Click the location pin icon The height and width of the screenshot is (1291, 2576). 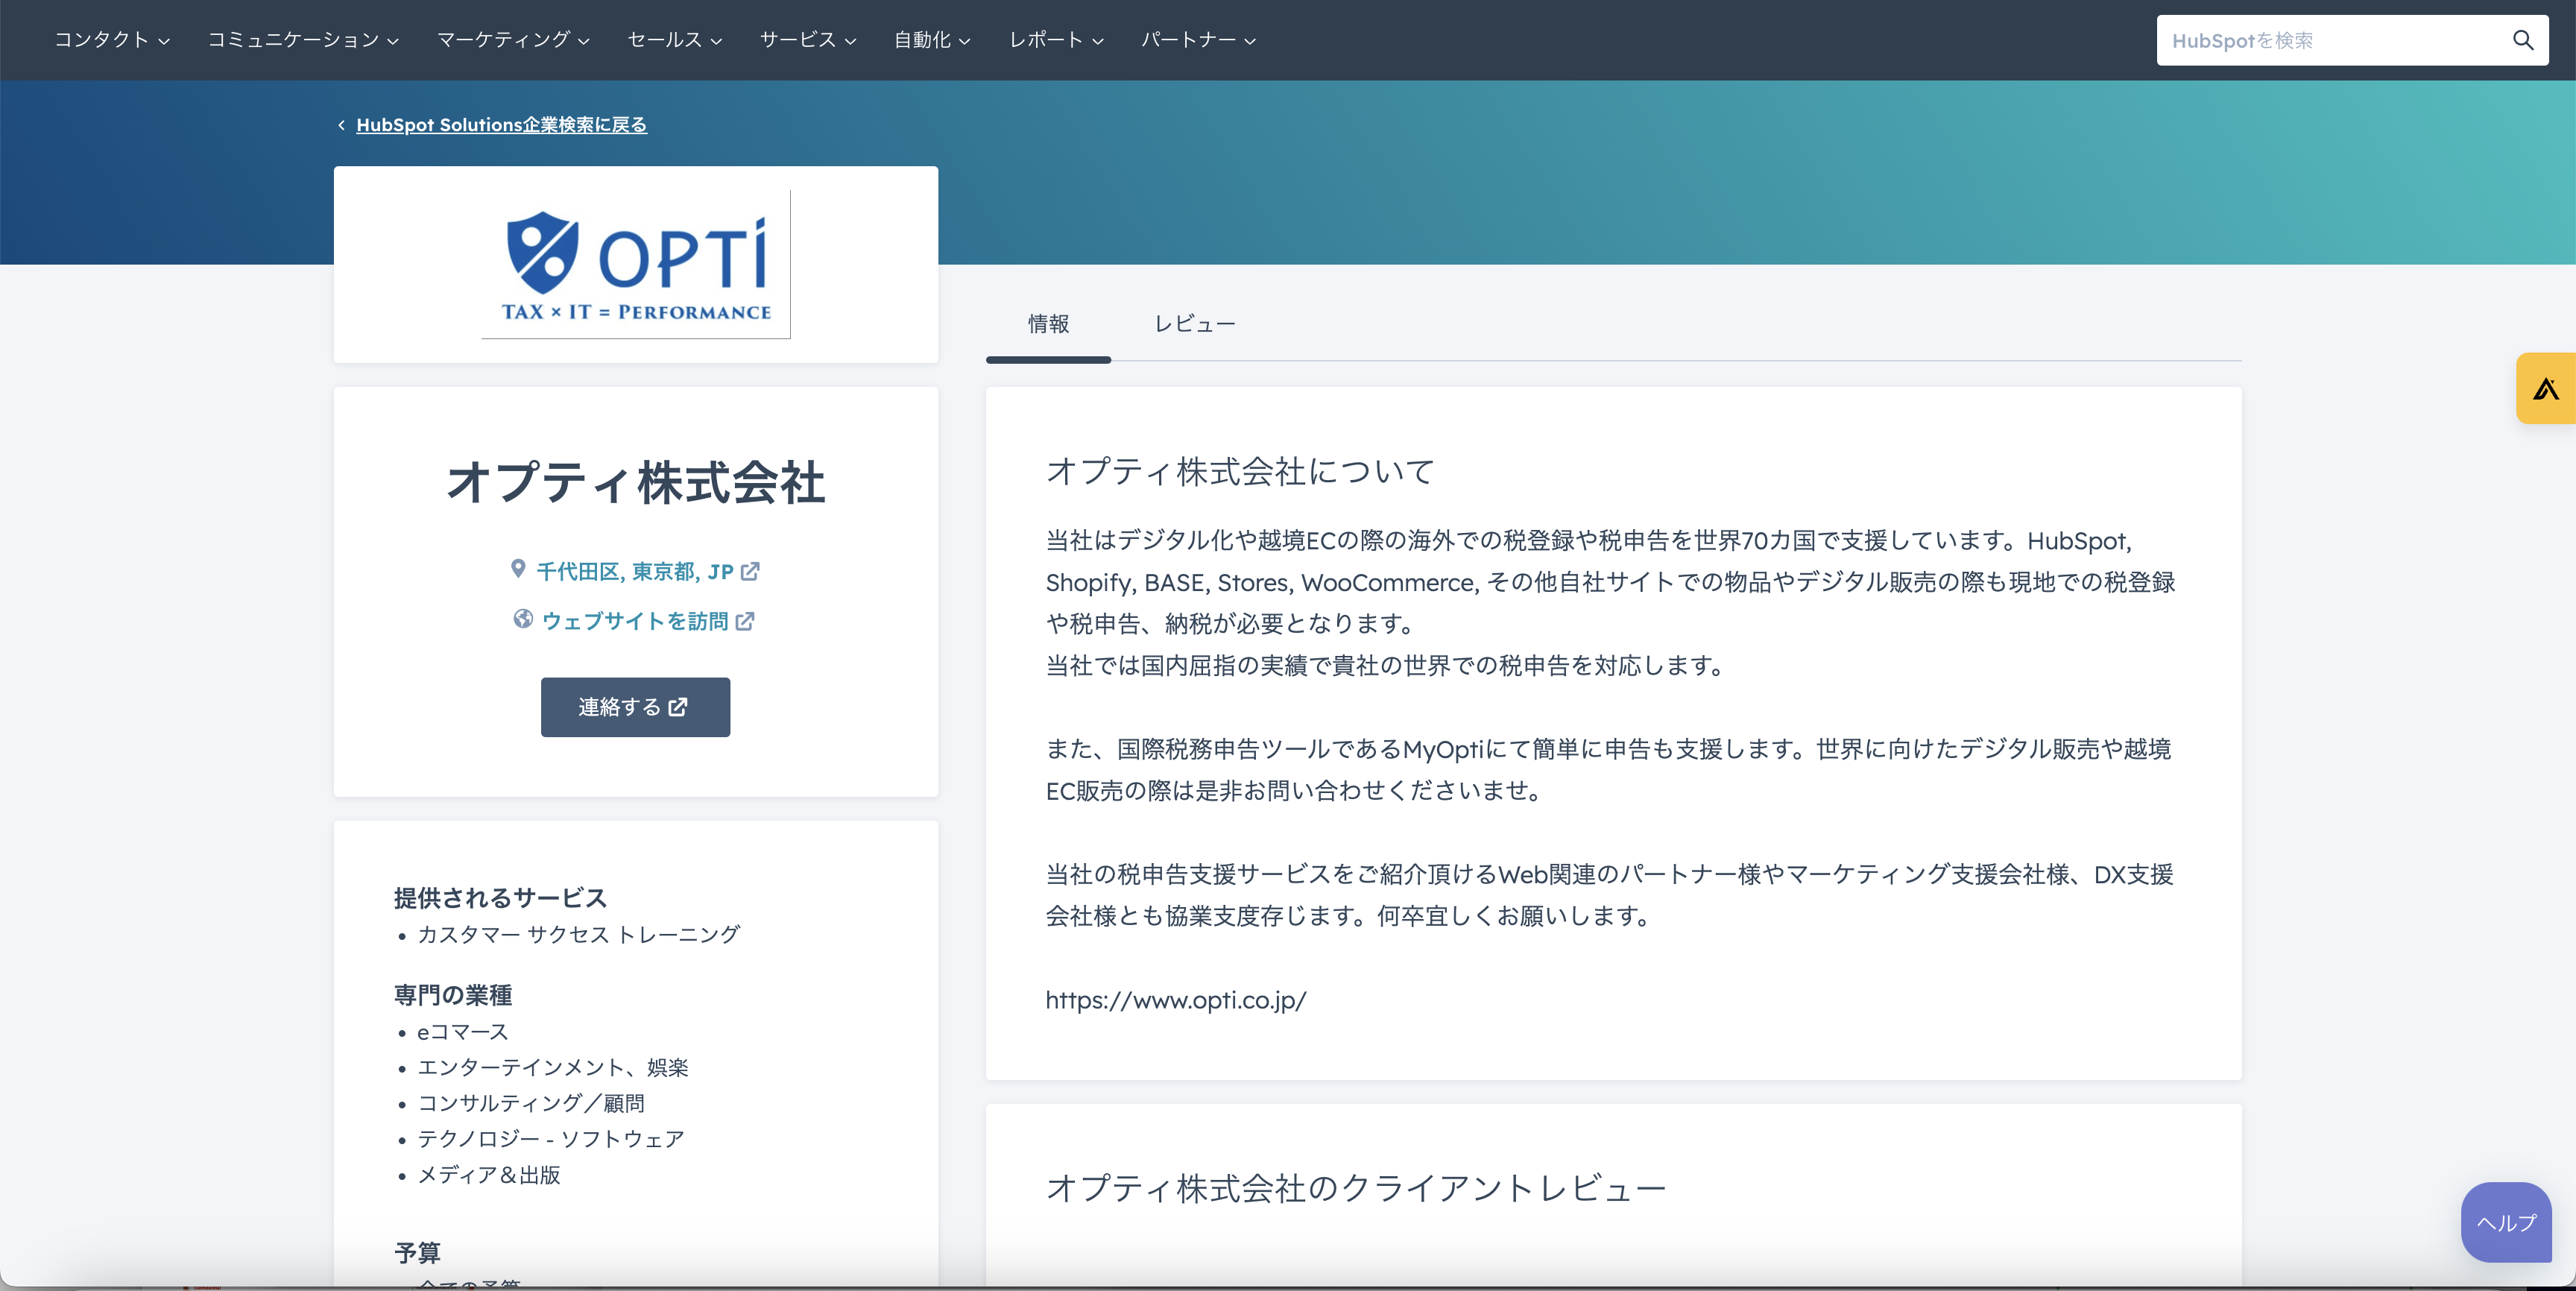pos(518,569)
